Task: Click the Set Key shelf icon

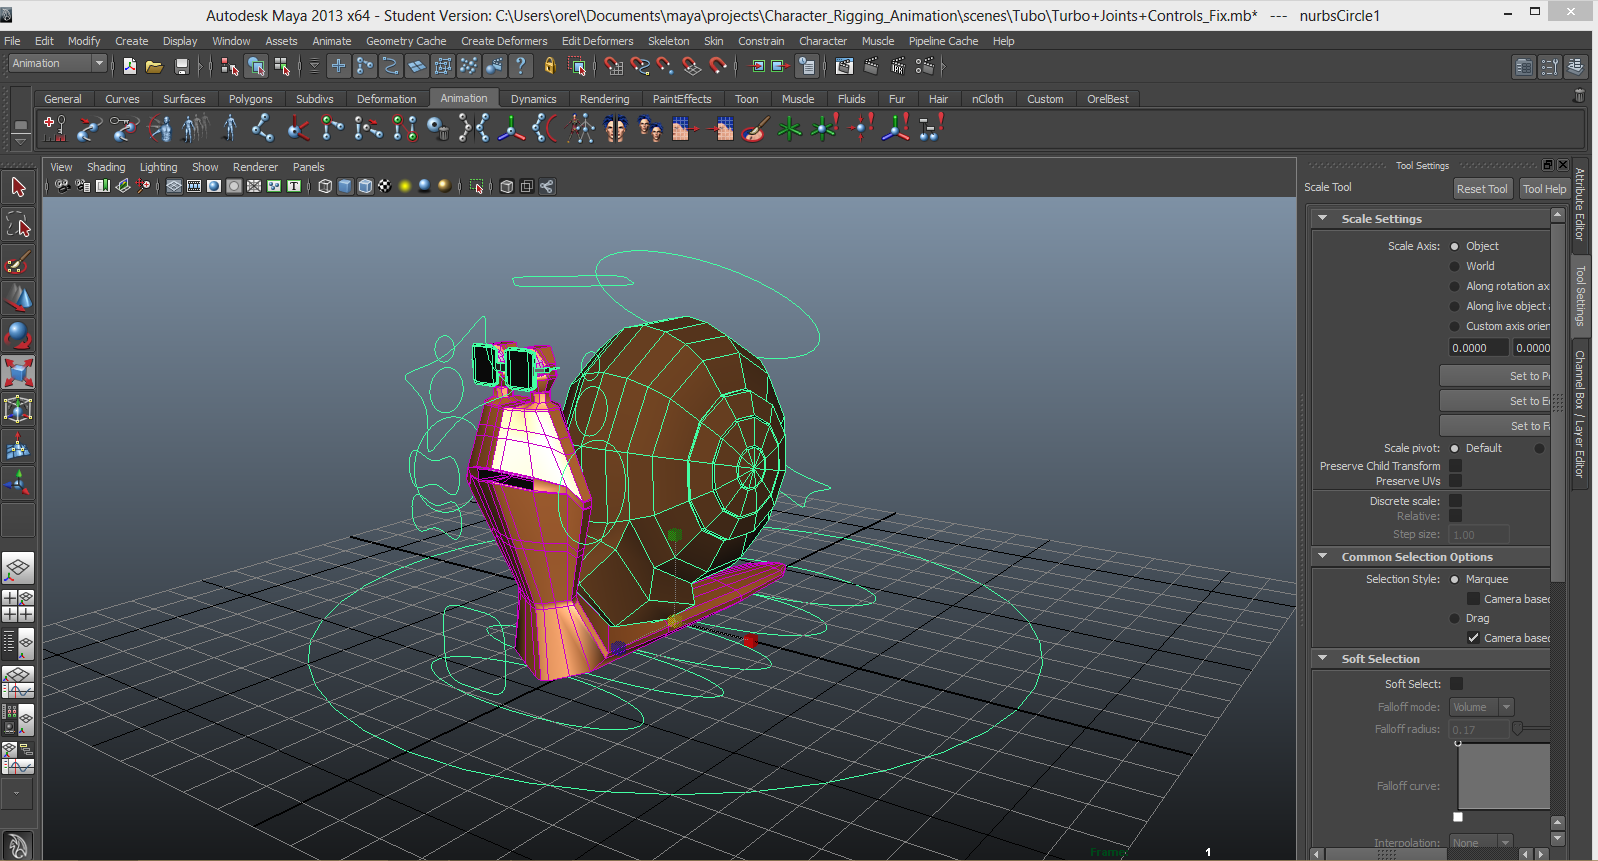Action: (x=54, y=128)
